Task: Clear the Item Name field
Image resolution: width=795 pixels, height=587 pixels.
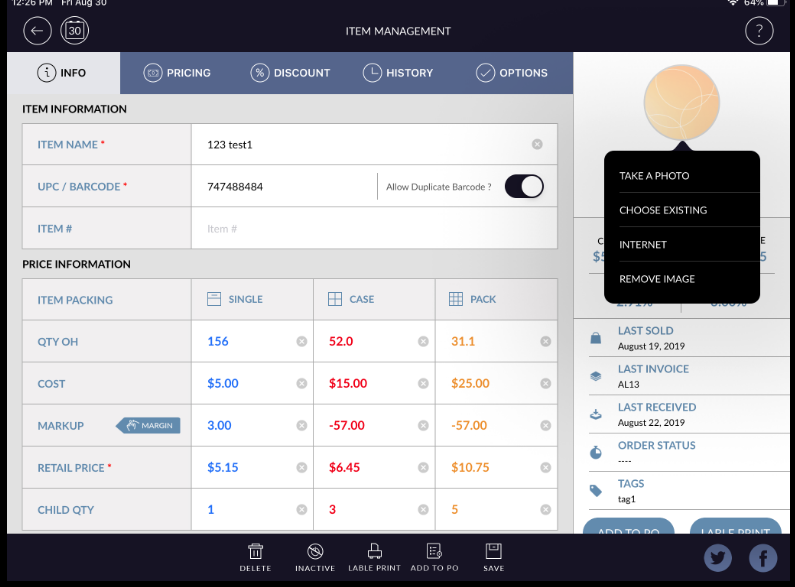Action: pos(537,145)
